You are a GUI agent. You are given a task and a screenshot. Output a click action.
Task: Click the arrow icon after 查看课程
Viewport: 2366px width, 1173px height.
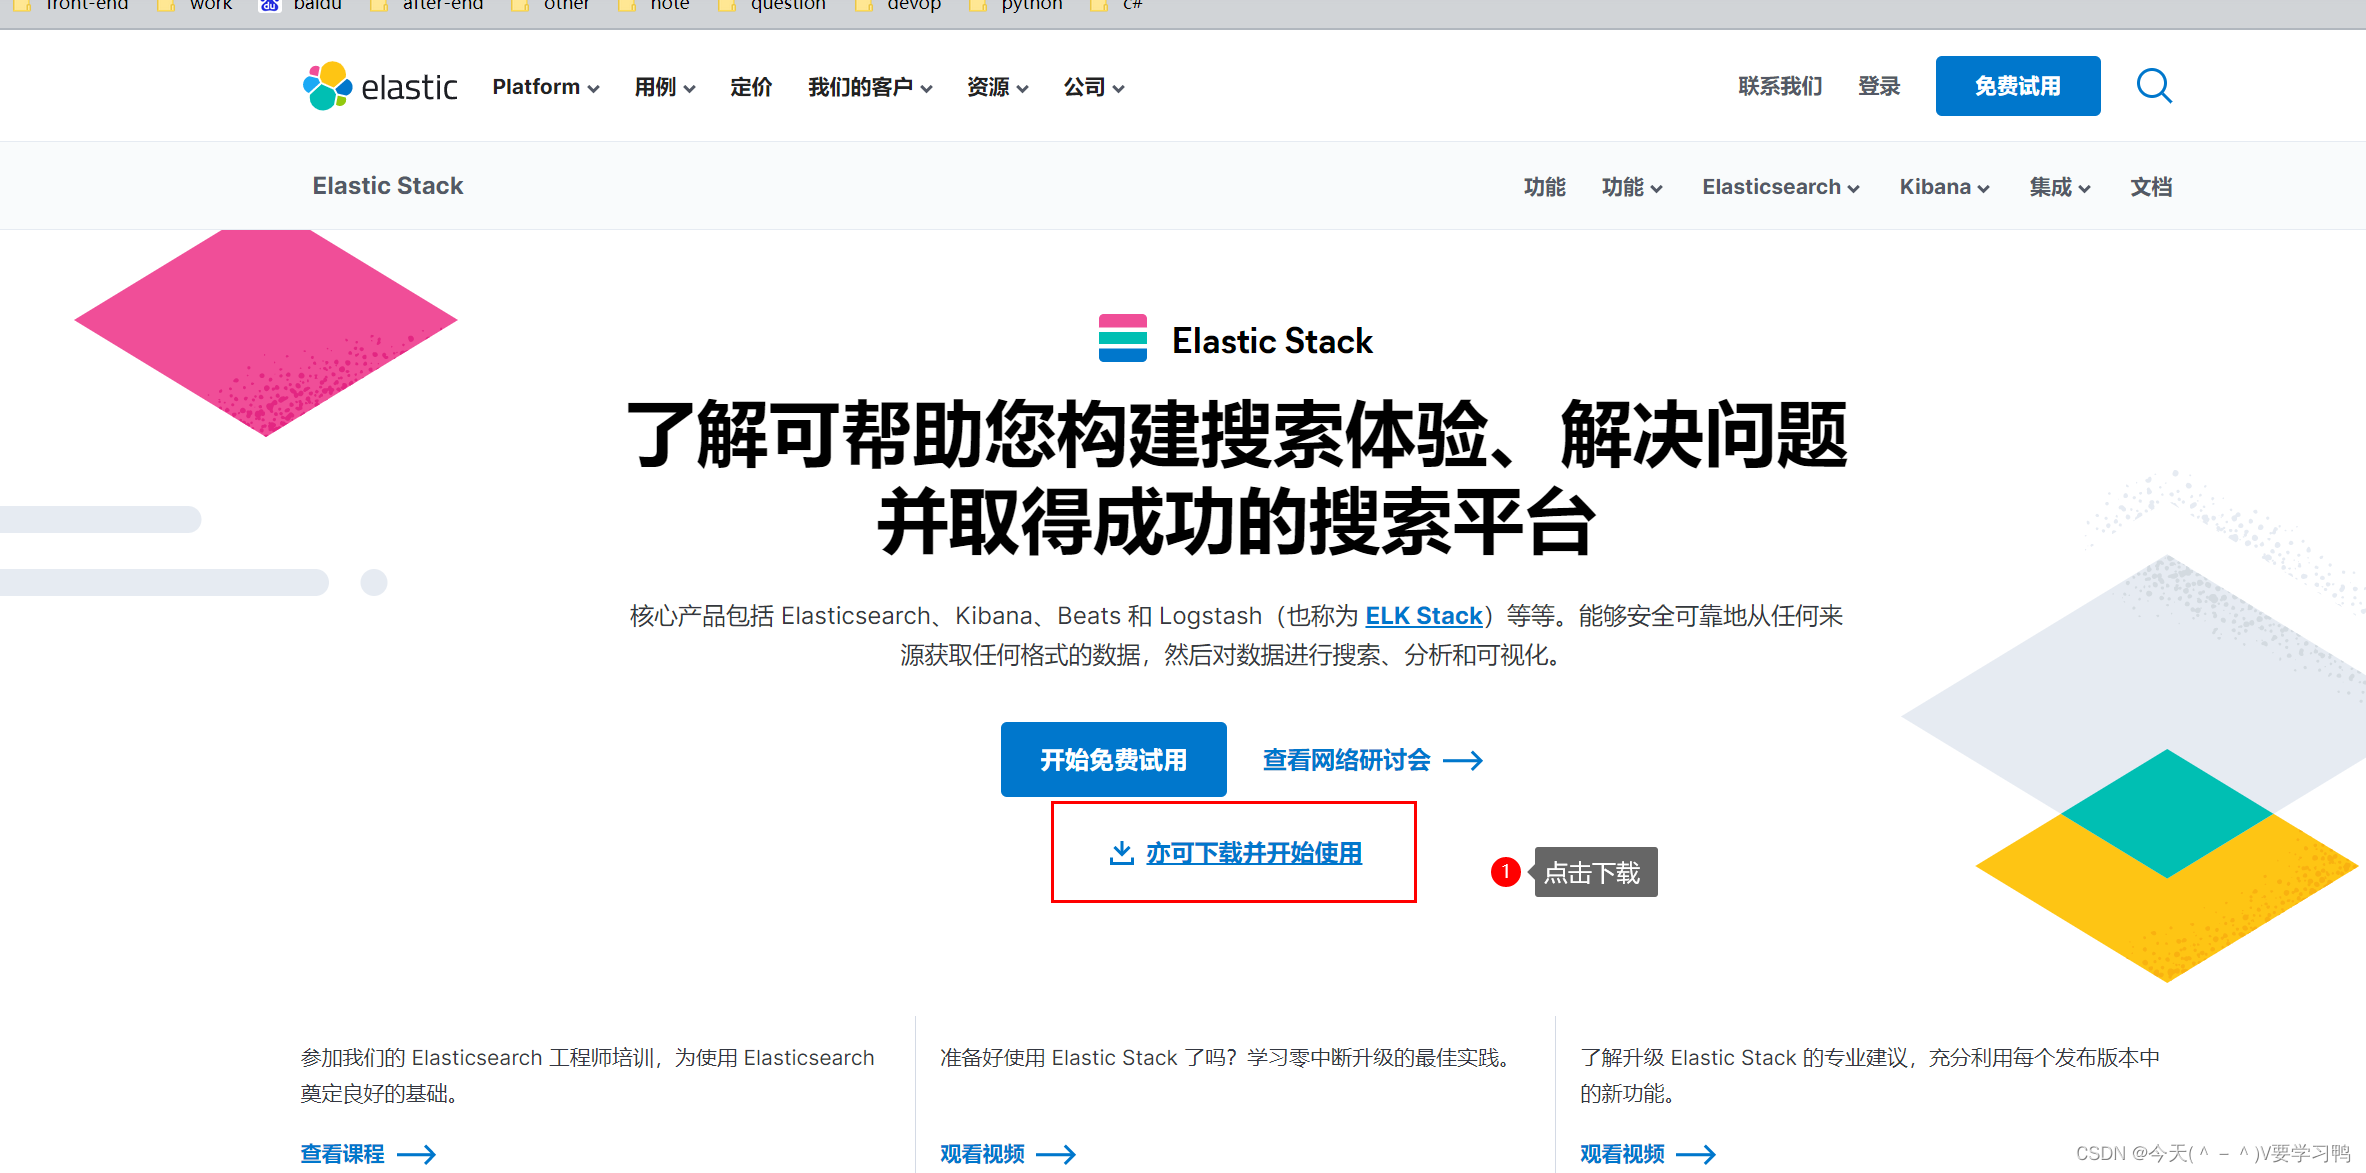click(419, 1154)
